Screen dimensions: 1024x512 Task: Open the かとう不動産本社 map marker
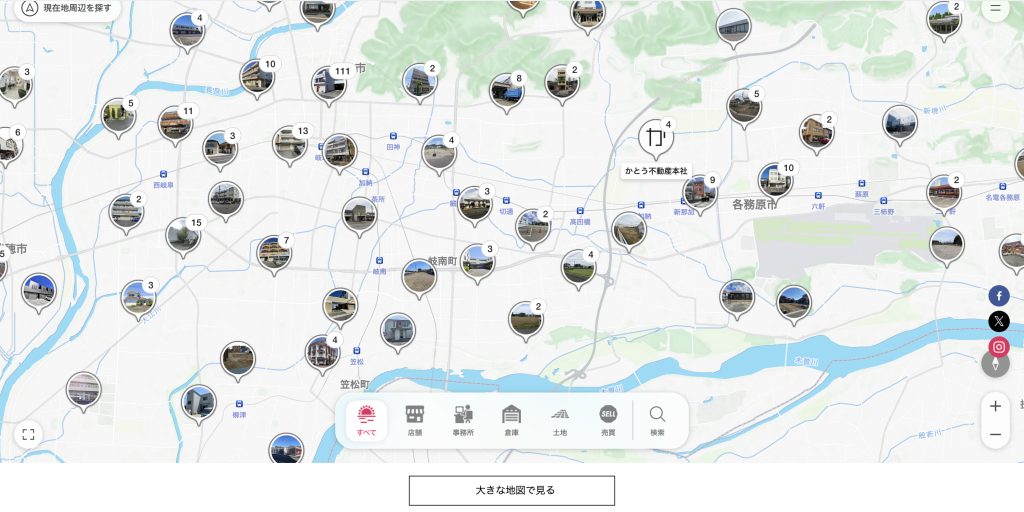[655, 138]
